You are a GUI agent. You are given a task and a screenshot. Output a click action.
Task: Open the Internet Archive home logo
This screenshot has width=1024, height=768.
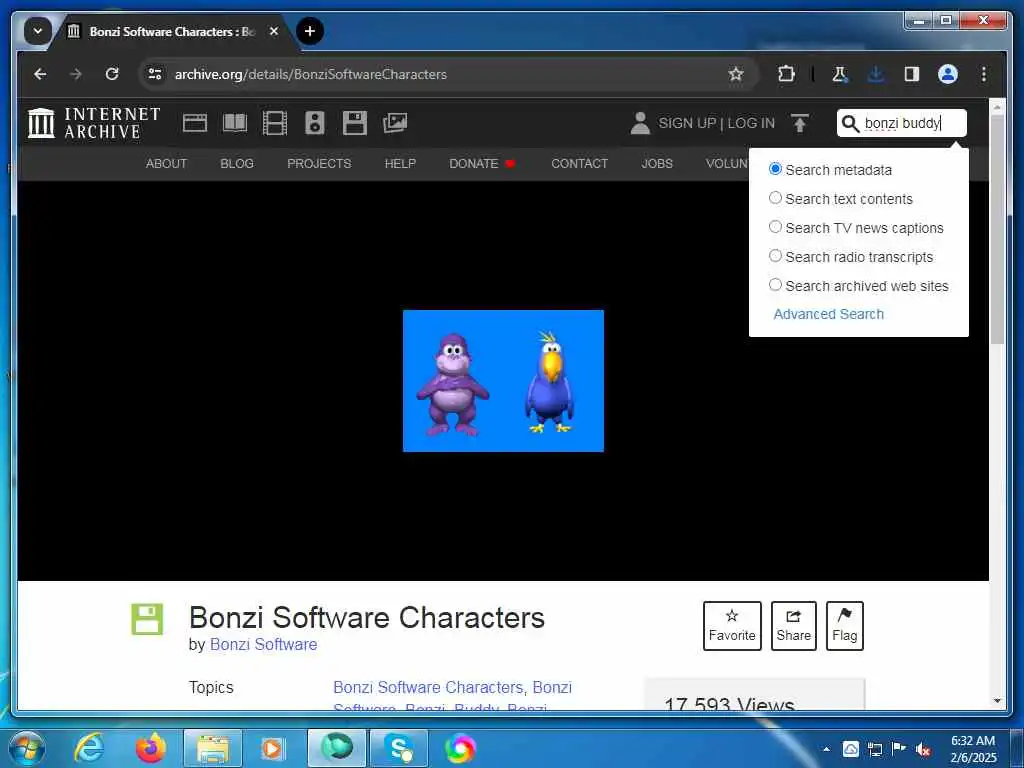point(94,123)
